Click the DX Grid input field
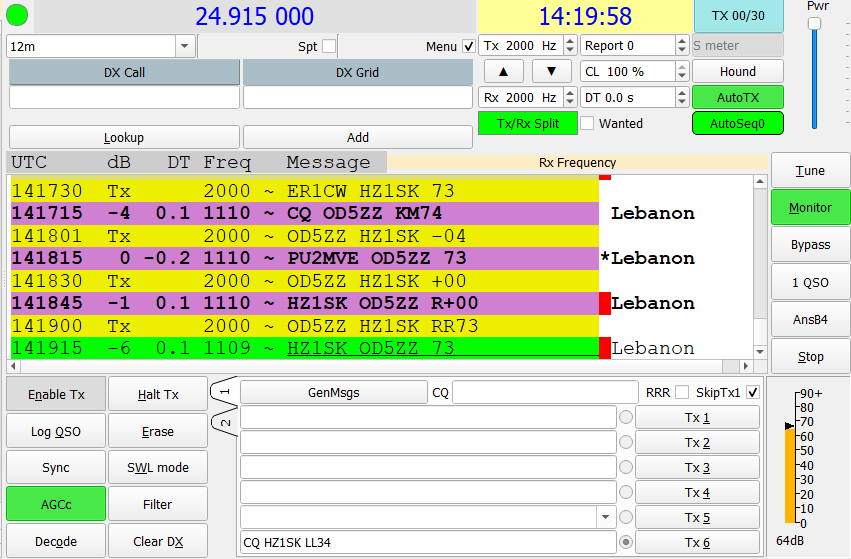This screenshot has height=559, width=851. tap(358, 98)
